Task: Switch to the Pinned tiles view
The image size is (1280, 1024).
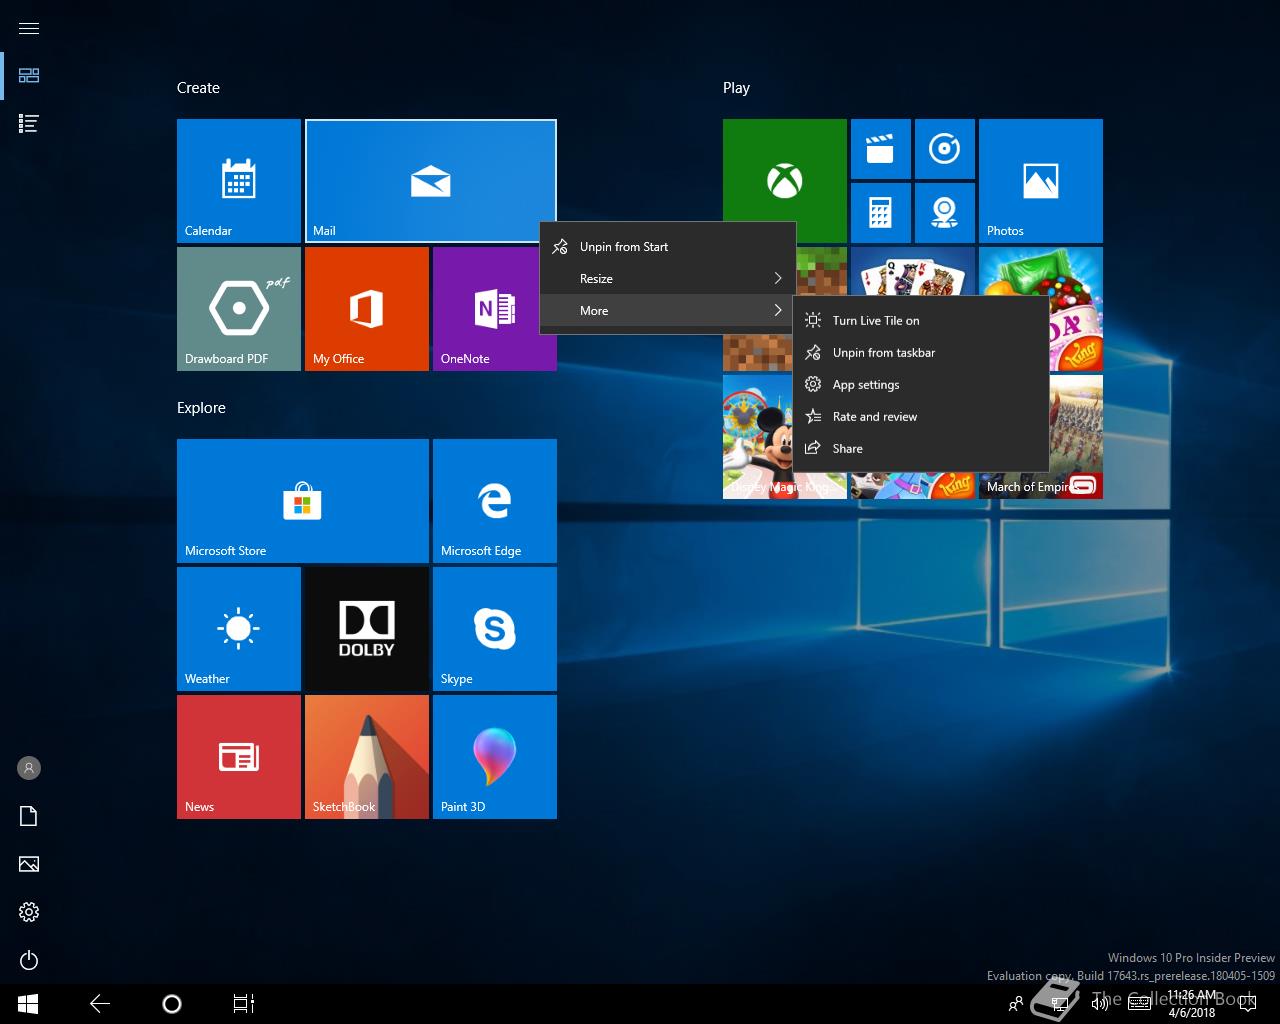Action: tap(29, 76)
